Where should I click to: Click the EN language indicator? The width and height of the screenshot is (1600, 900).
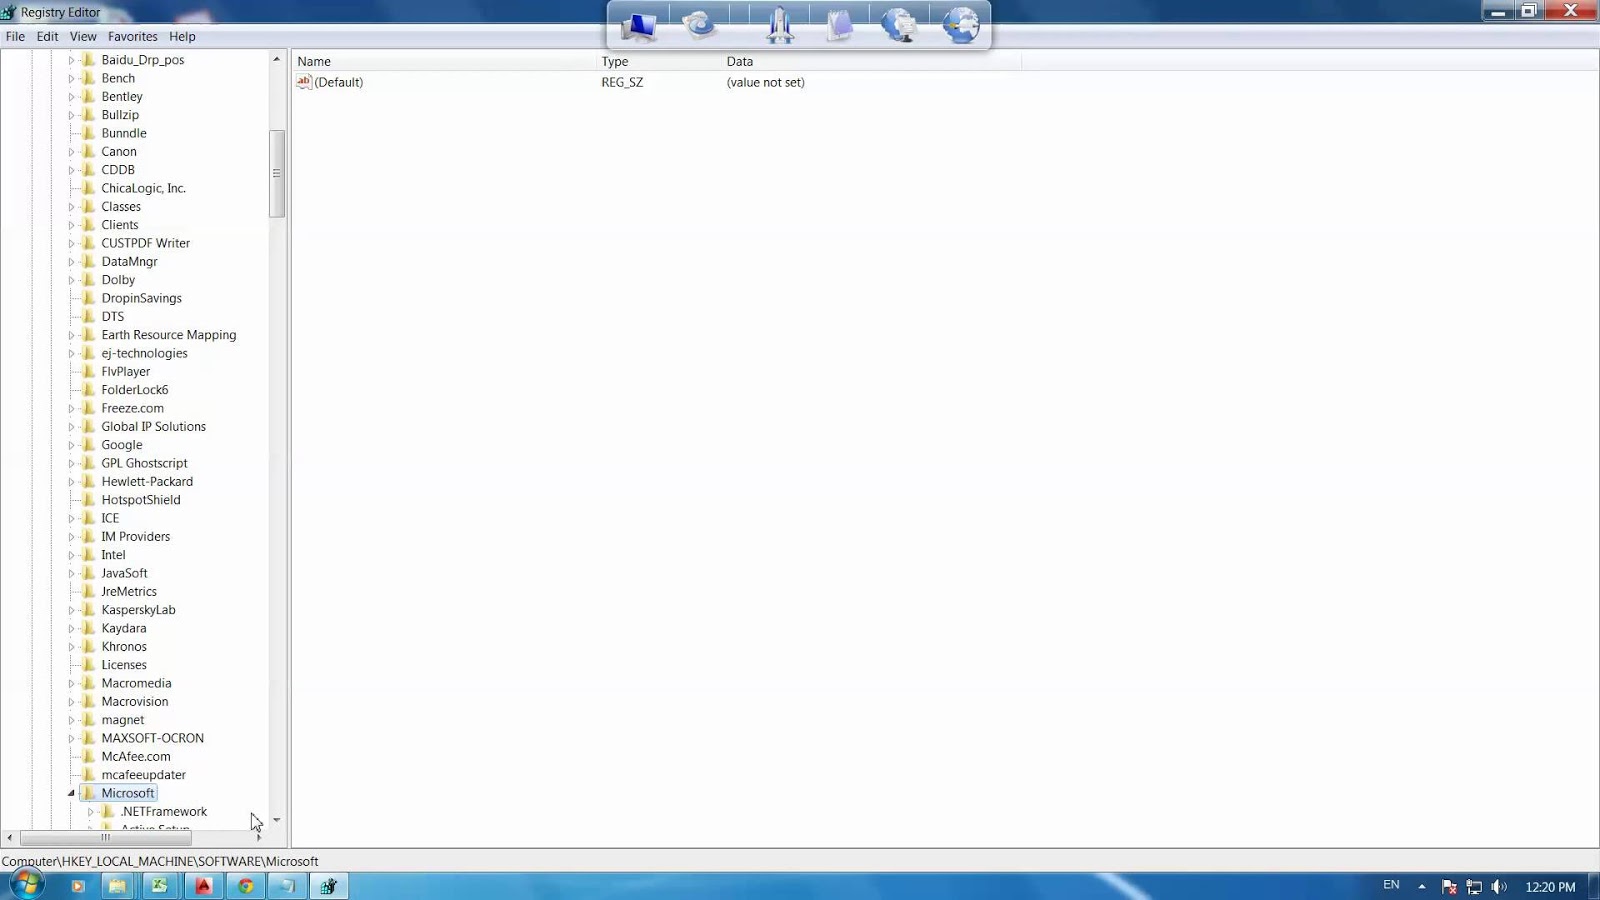pyautogui.click(x=1391, y=885)
